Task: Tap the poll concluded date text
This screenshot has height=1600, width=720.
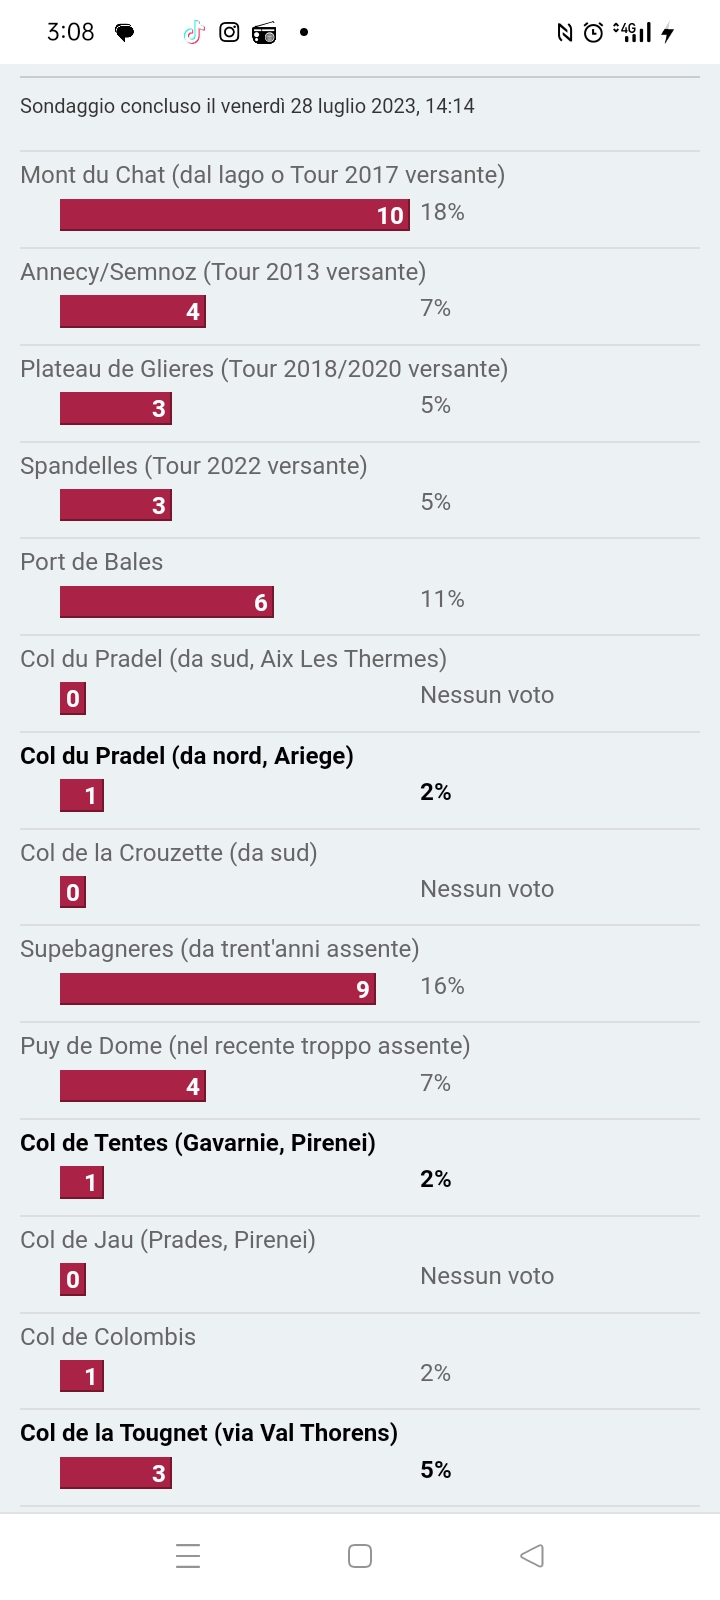Action: [247, 106]
